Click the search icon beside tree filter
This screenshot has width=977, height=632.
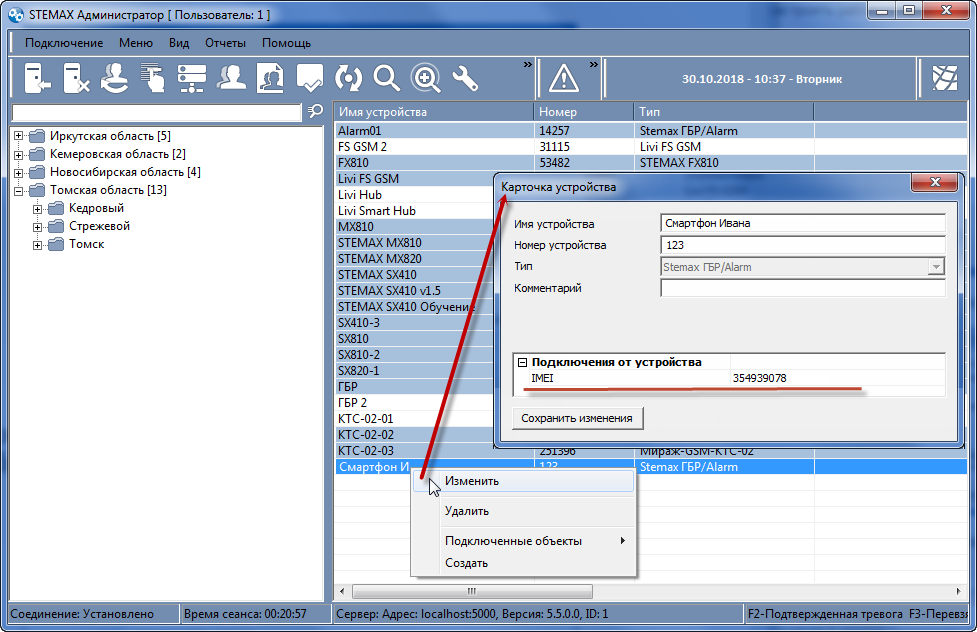point(315,112)
